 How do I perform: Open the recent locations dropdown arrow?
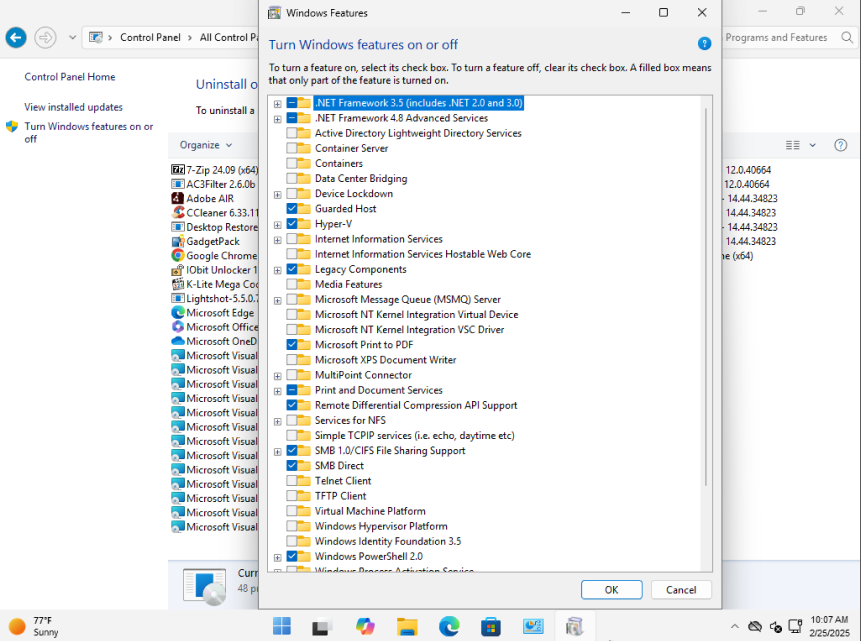[x=72, y=38]
